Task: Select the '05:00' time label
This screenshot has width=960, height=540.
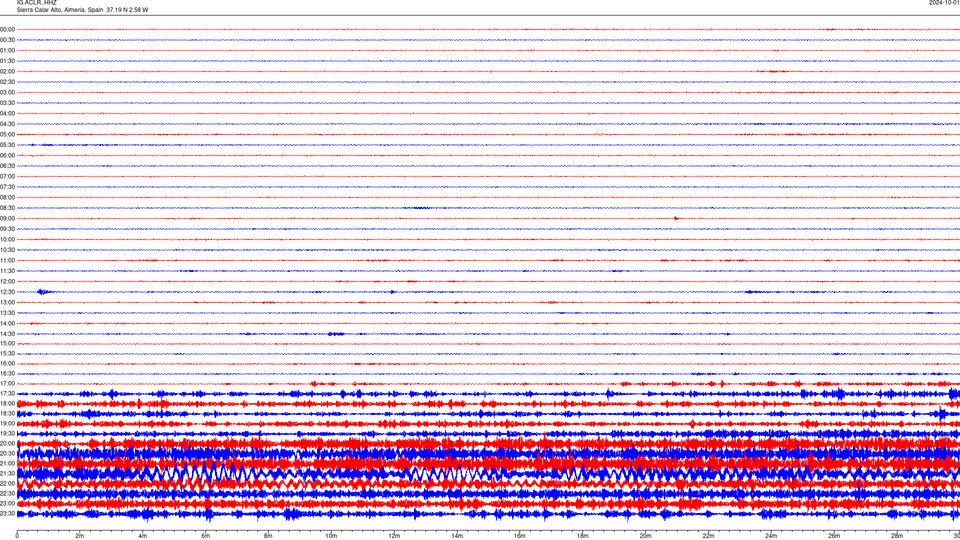Action: [x=7, y=134]
